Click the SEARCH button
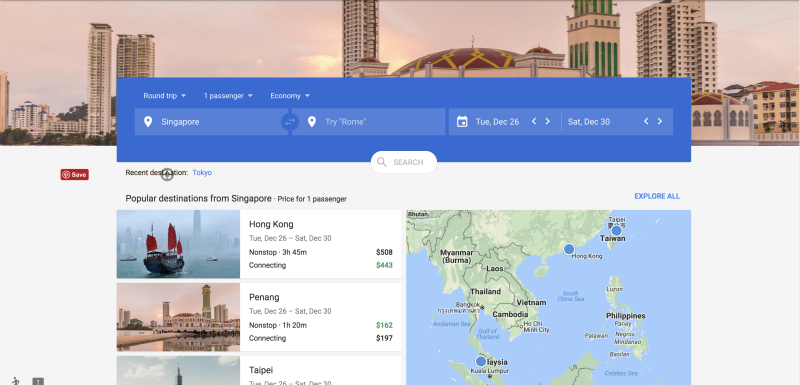This screenshot has height=385, width=800. click(404, 162)
